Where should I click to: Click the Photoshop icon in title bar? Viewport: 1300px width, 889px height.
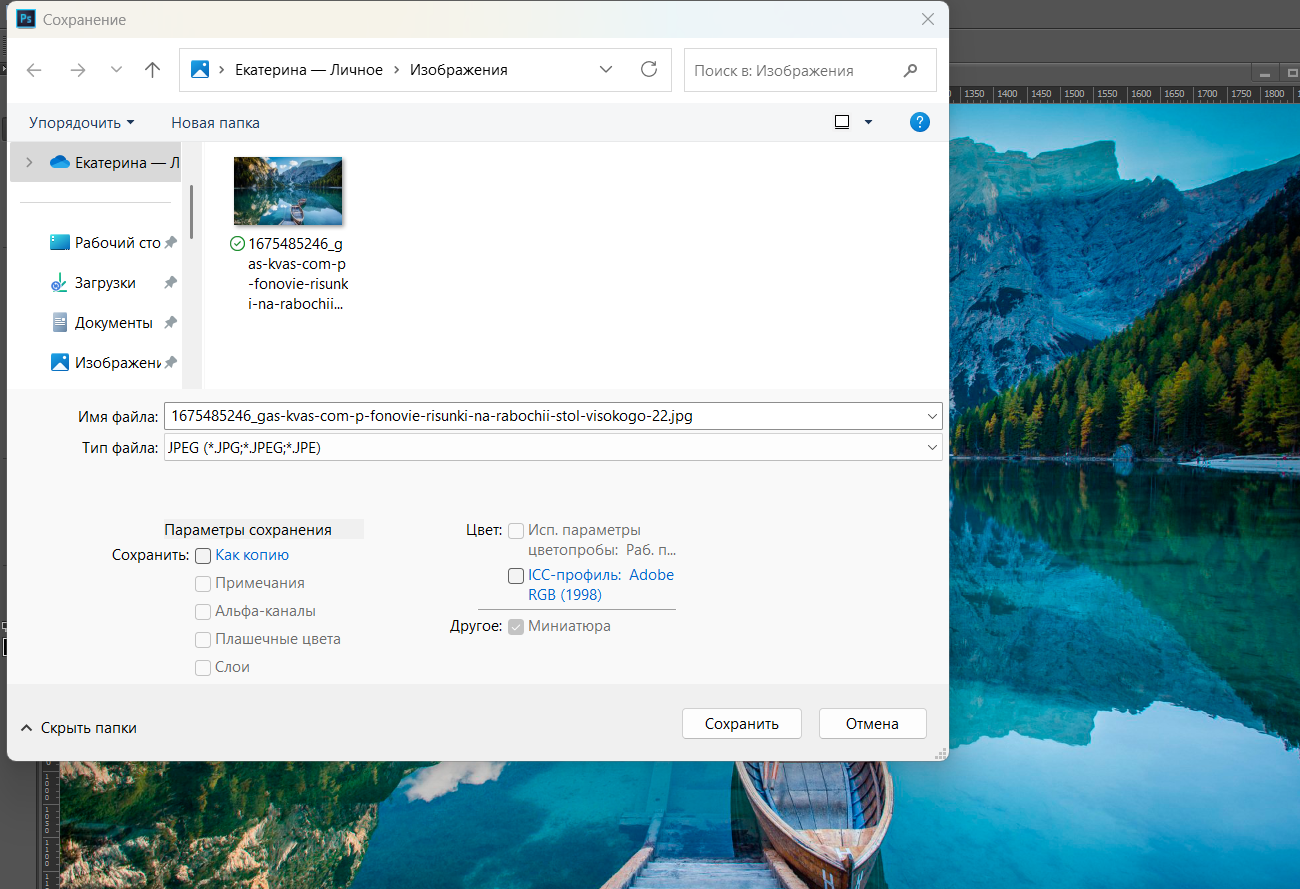pos(26,19)
